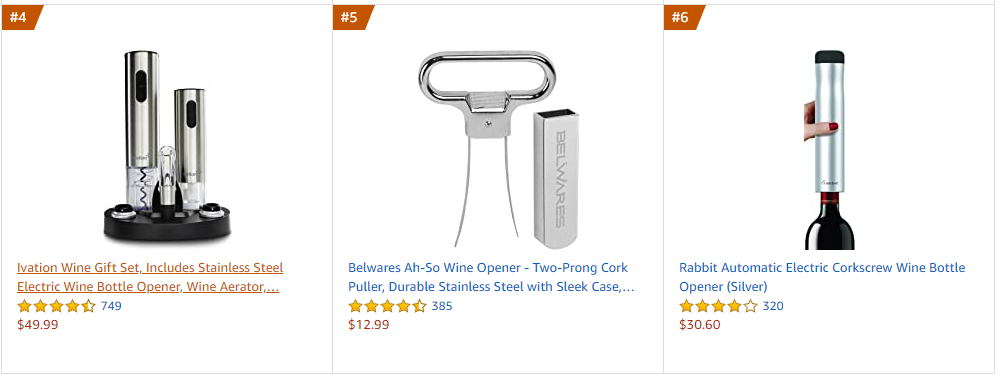Image resolution: width=998 pixels, height=374 pixels.
Task: Click the #4 bestseller rank badge
Action: click(22, 17)
